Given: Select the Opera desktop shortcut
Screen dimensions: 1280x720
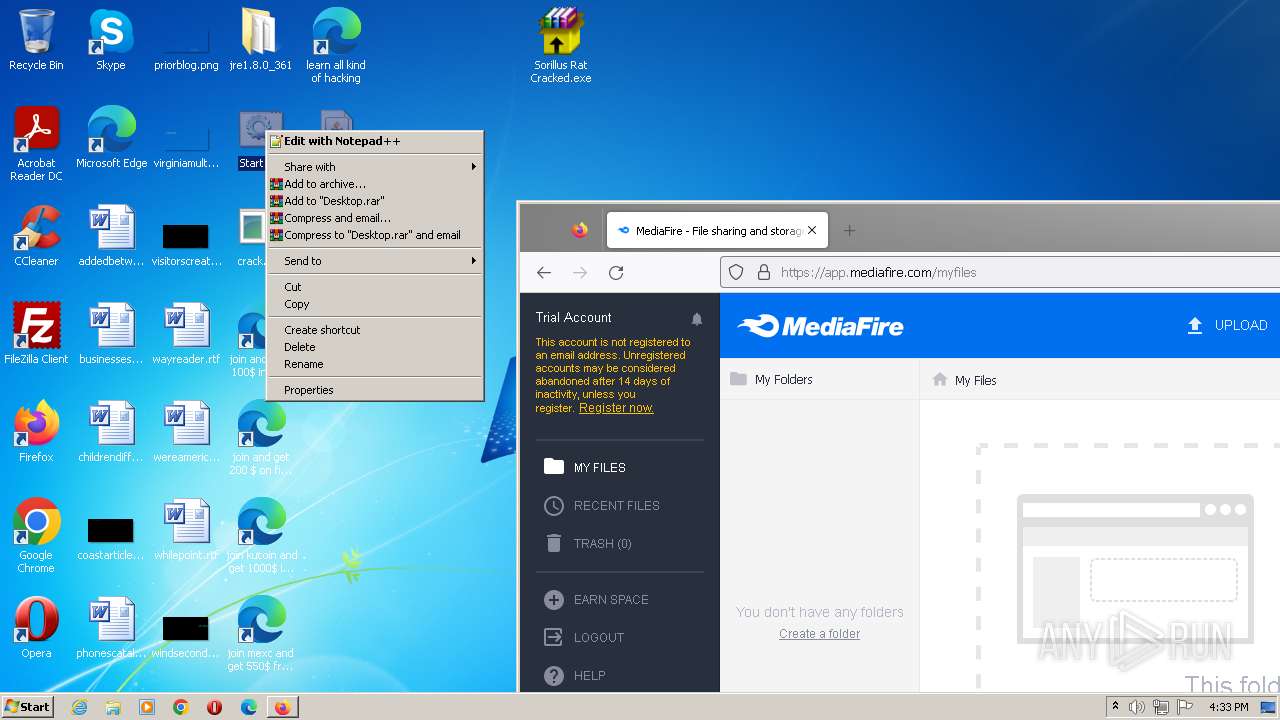Looking at the screenshot, I should pyautogui.click(x=36, y=628).
